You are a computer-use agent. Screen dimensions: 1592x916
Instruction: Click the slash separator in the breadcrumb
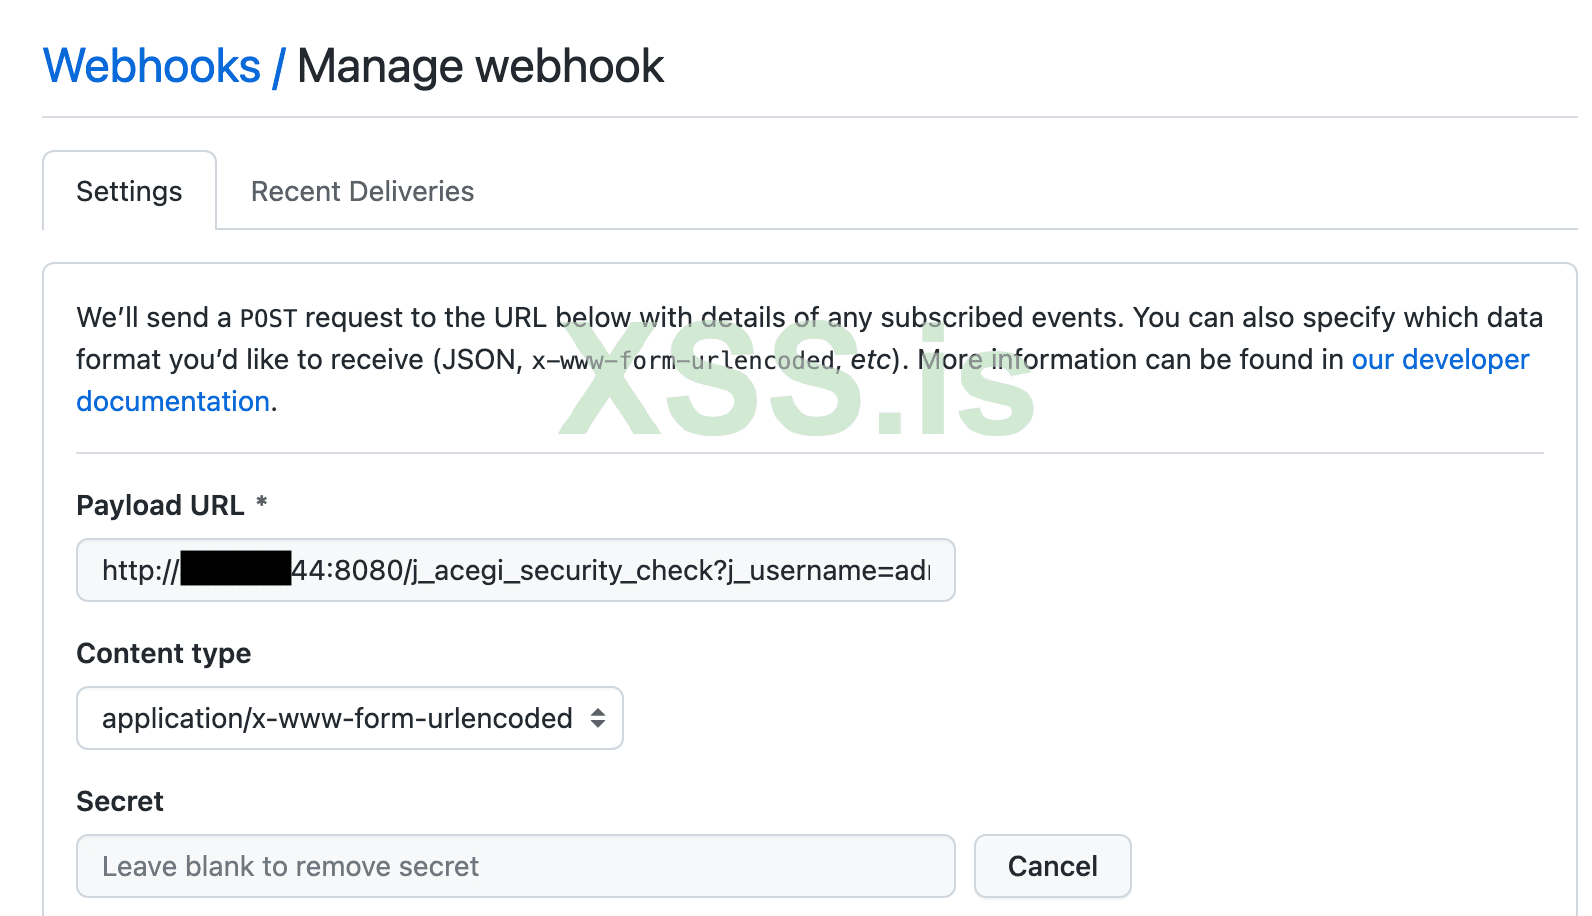click(278, 67)
